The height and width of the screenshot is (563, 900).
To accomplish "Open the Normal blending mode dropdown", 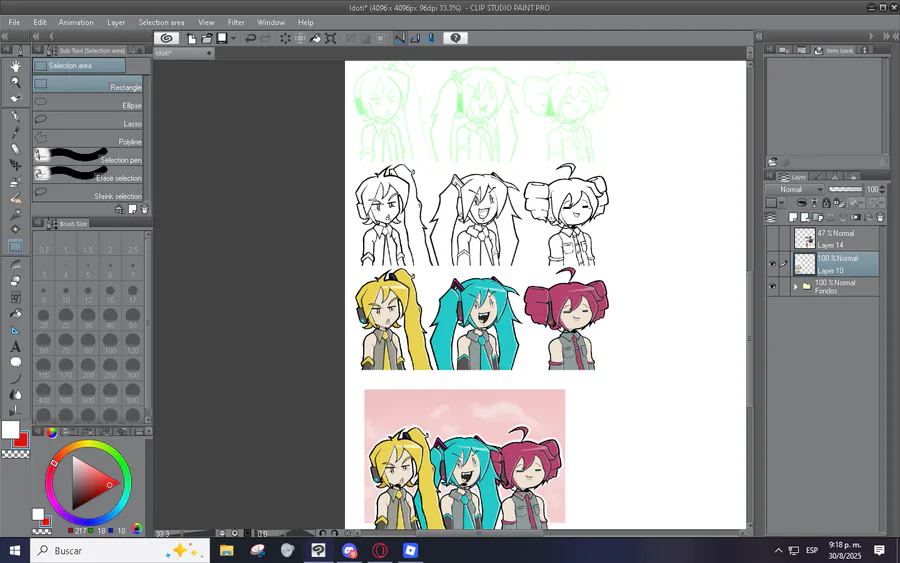I will [x=794, y=189].
